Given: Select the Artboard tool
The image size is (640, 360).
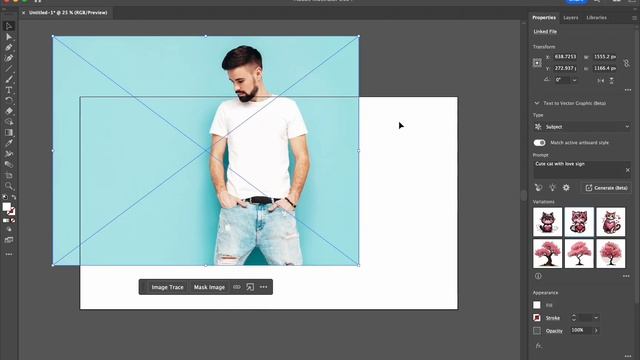Looking at the screenshot, I should coord(9,176).
